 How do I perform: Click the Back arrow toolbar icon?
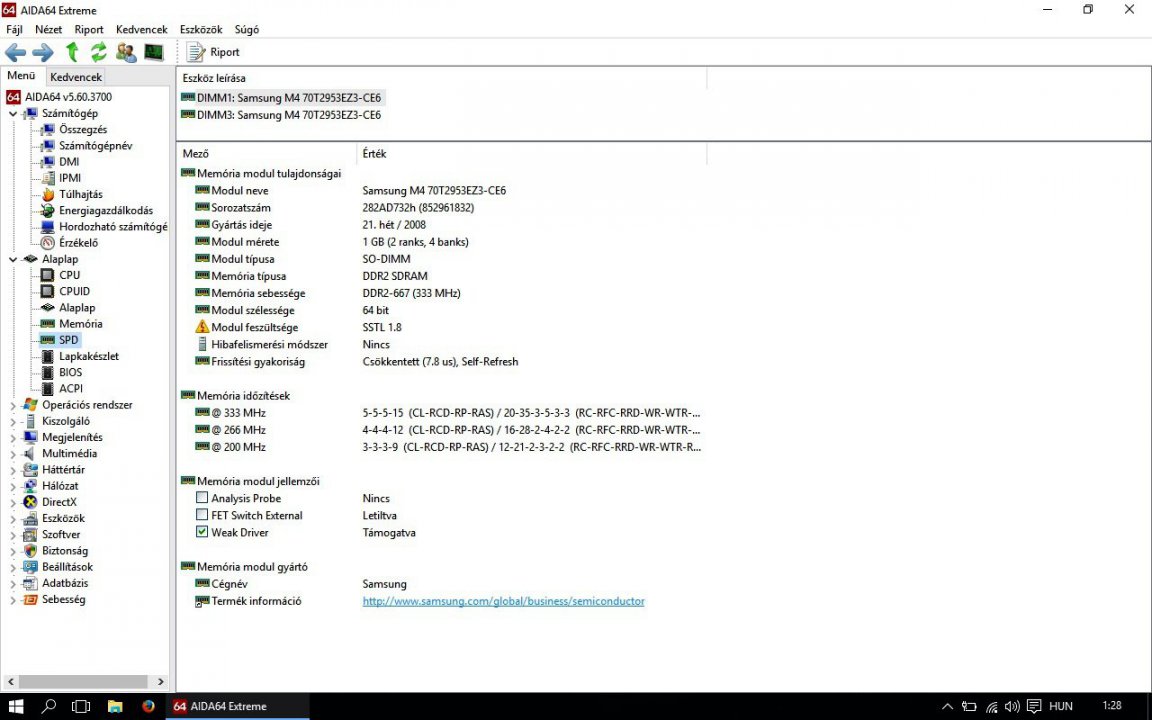pyautogui.click(x=15, y=52)
